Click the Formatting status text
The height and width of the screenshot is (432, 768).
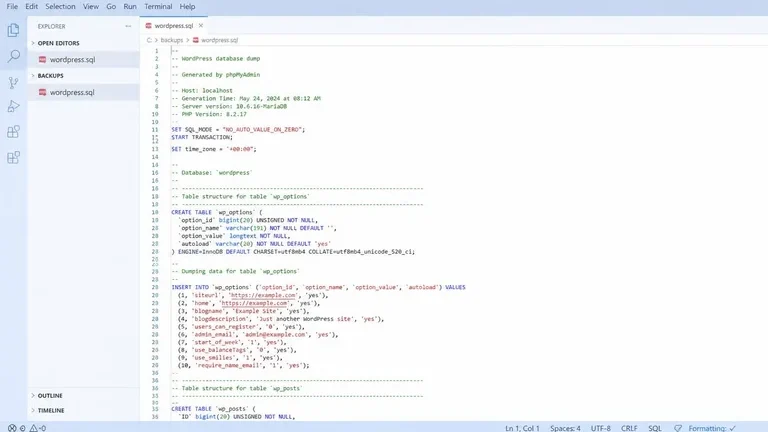[707, 428]
